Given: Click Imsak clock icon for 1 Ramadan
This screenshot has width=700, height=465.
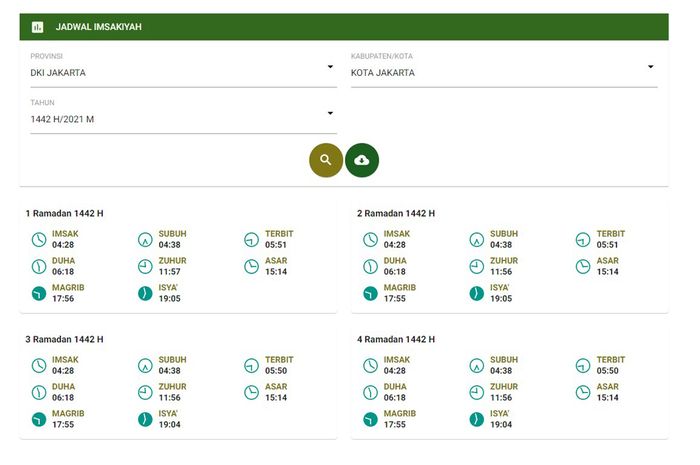Looking at the screenshot, I should 39,240.
